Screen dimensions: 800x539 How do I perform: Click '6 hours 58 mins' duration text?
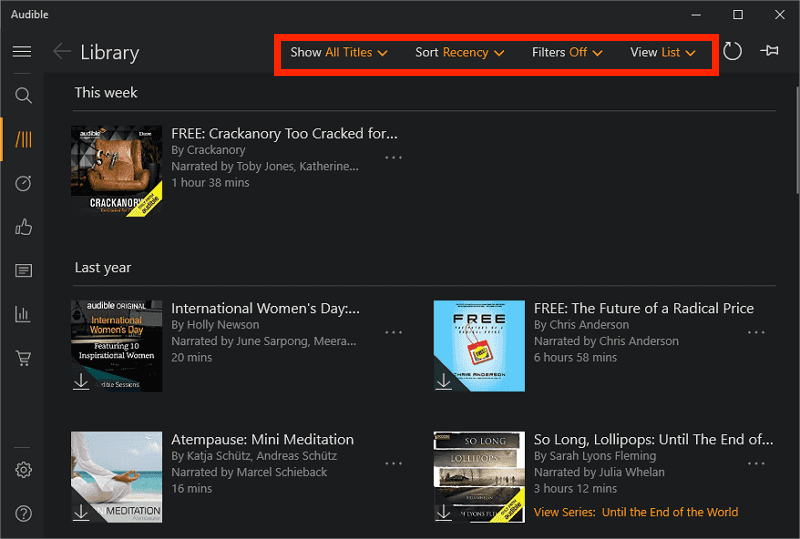coord(575,357)
